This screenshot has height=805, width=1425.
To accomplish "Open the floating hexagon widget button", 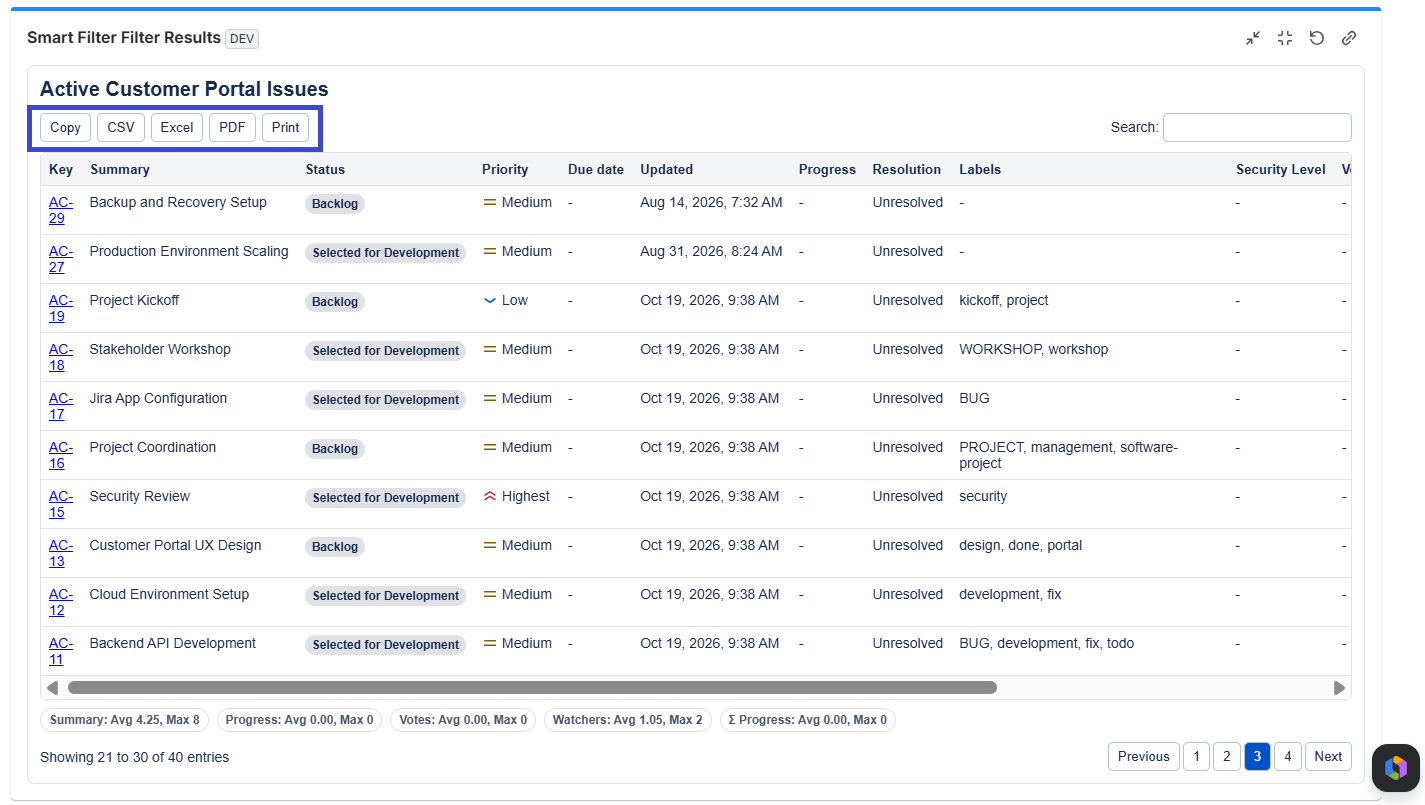I will 1395,768.
